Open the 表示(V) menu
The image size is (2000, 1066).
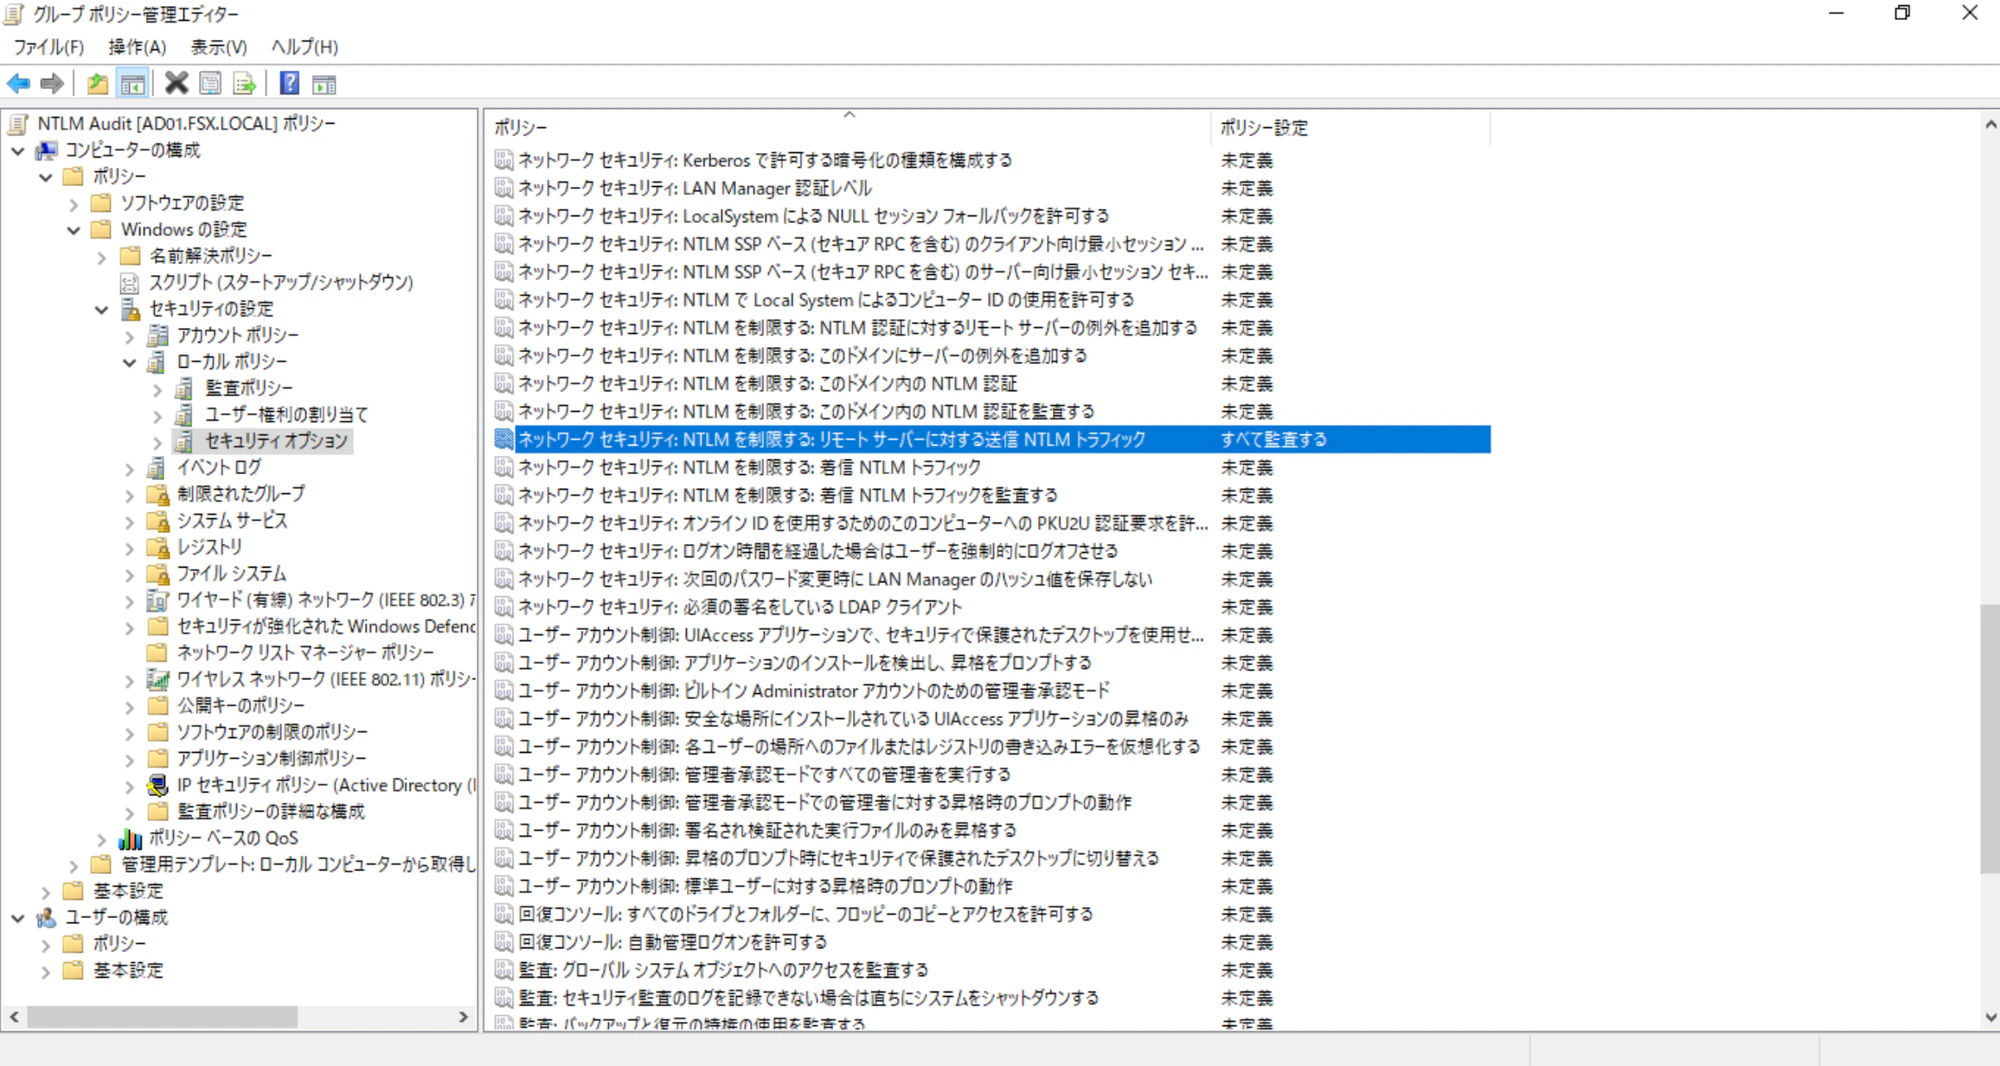pyautogui.click(x=218, y=47)
